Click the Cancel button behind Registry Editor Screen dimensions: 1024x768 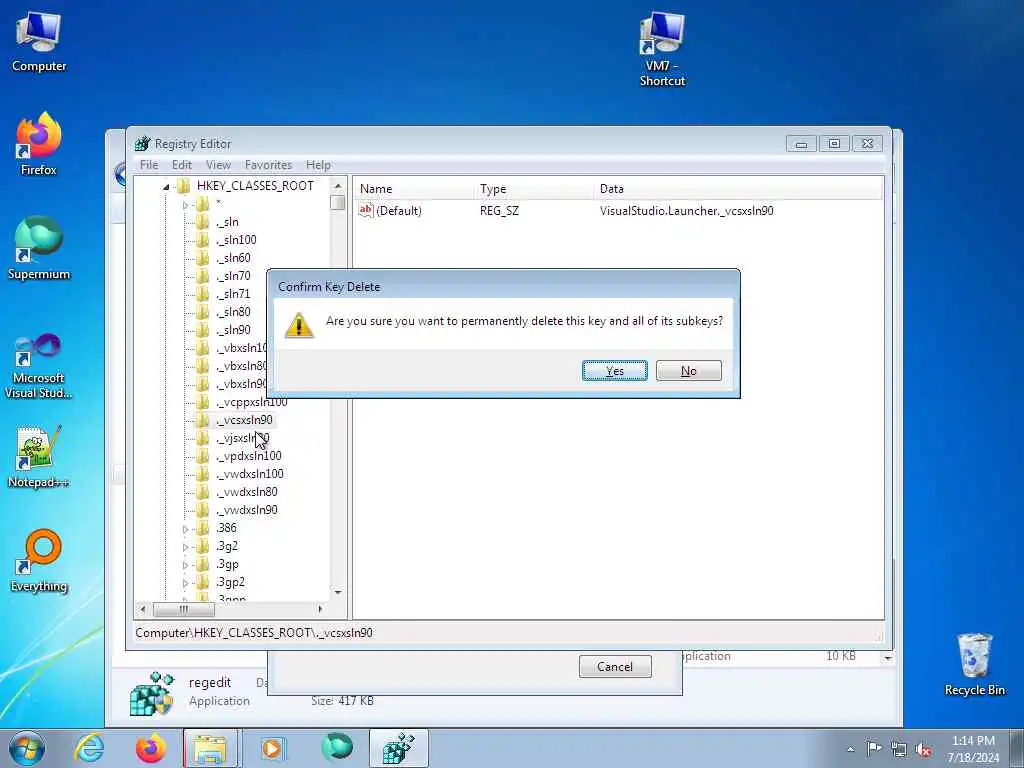615,666
